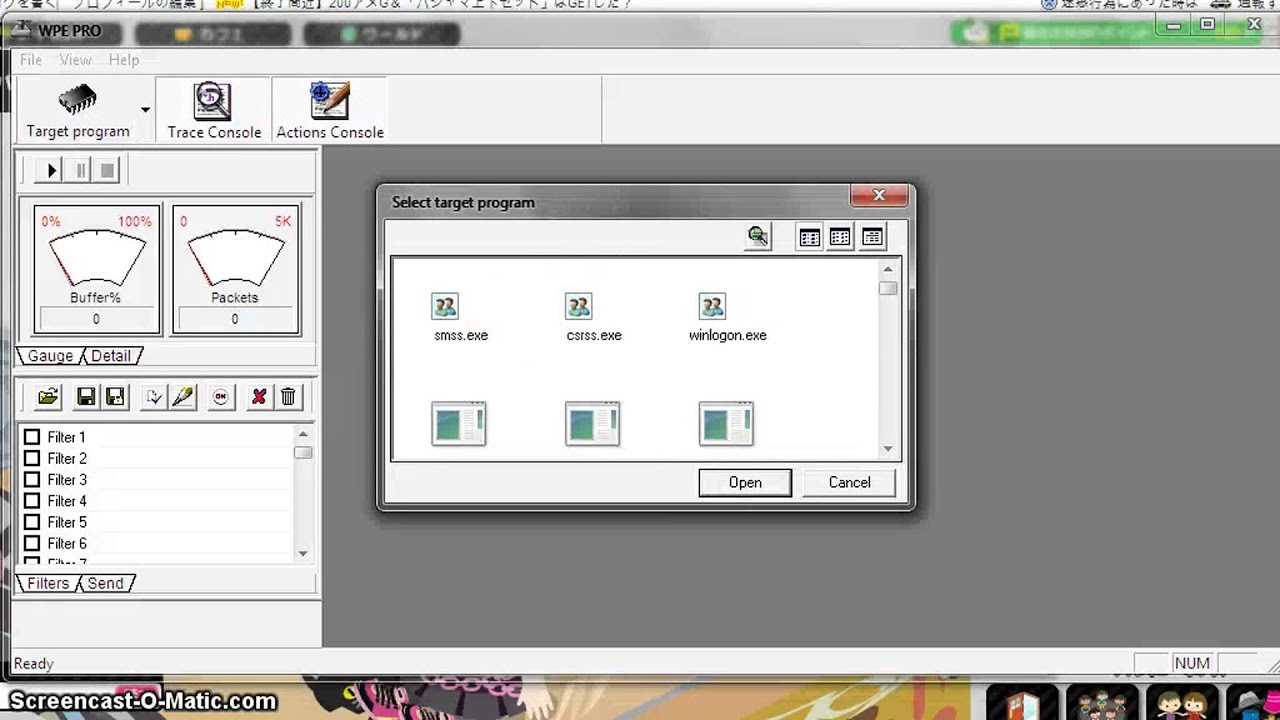Screen dimensions: 1280x720
Task: Click the save icon next to the folder icon
Action: click(x=86, y=397)
